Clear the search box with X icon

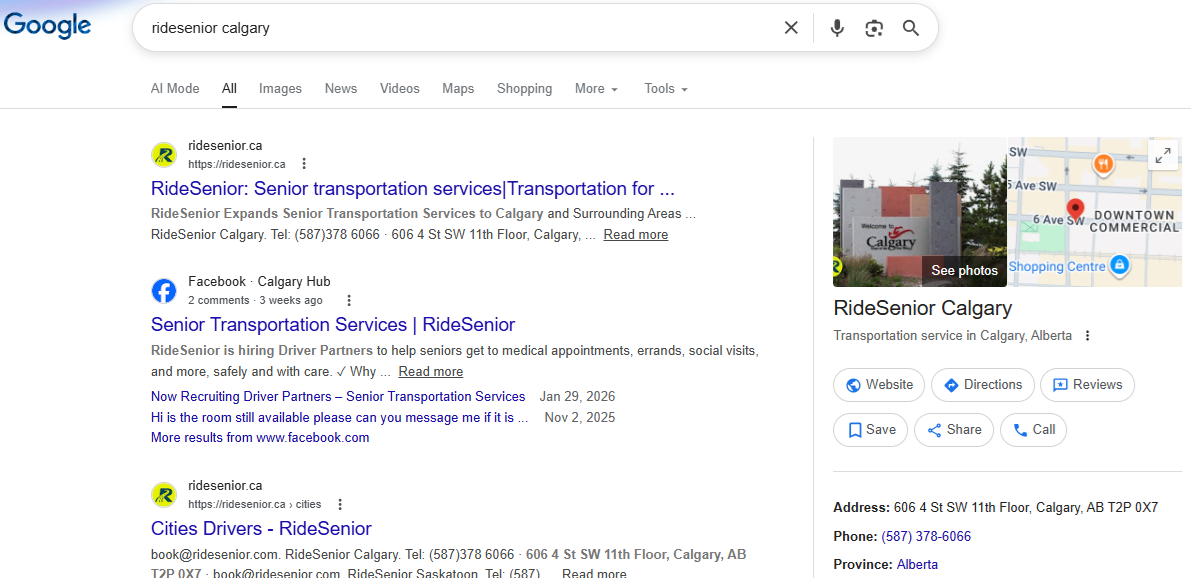pos(791,28)
